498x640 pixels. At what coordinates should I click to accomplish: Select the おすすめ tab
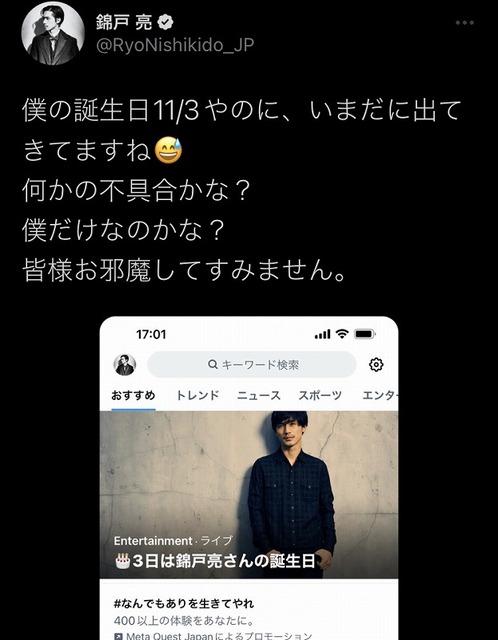click(x=133, y=396)
